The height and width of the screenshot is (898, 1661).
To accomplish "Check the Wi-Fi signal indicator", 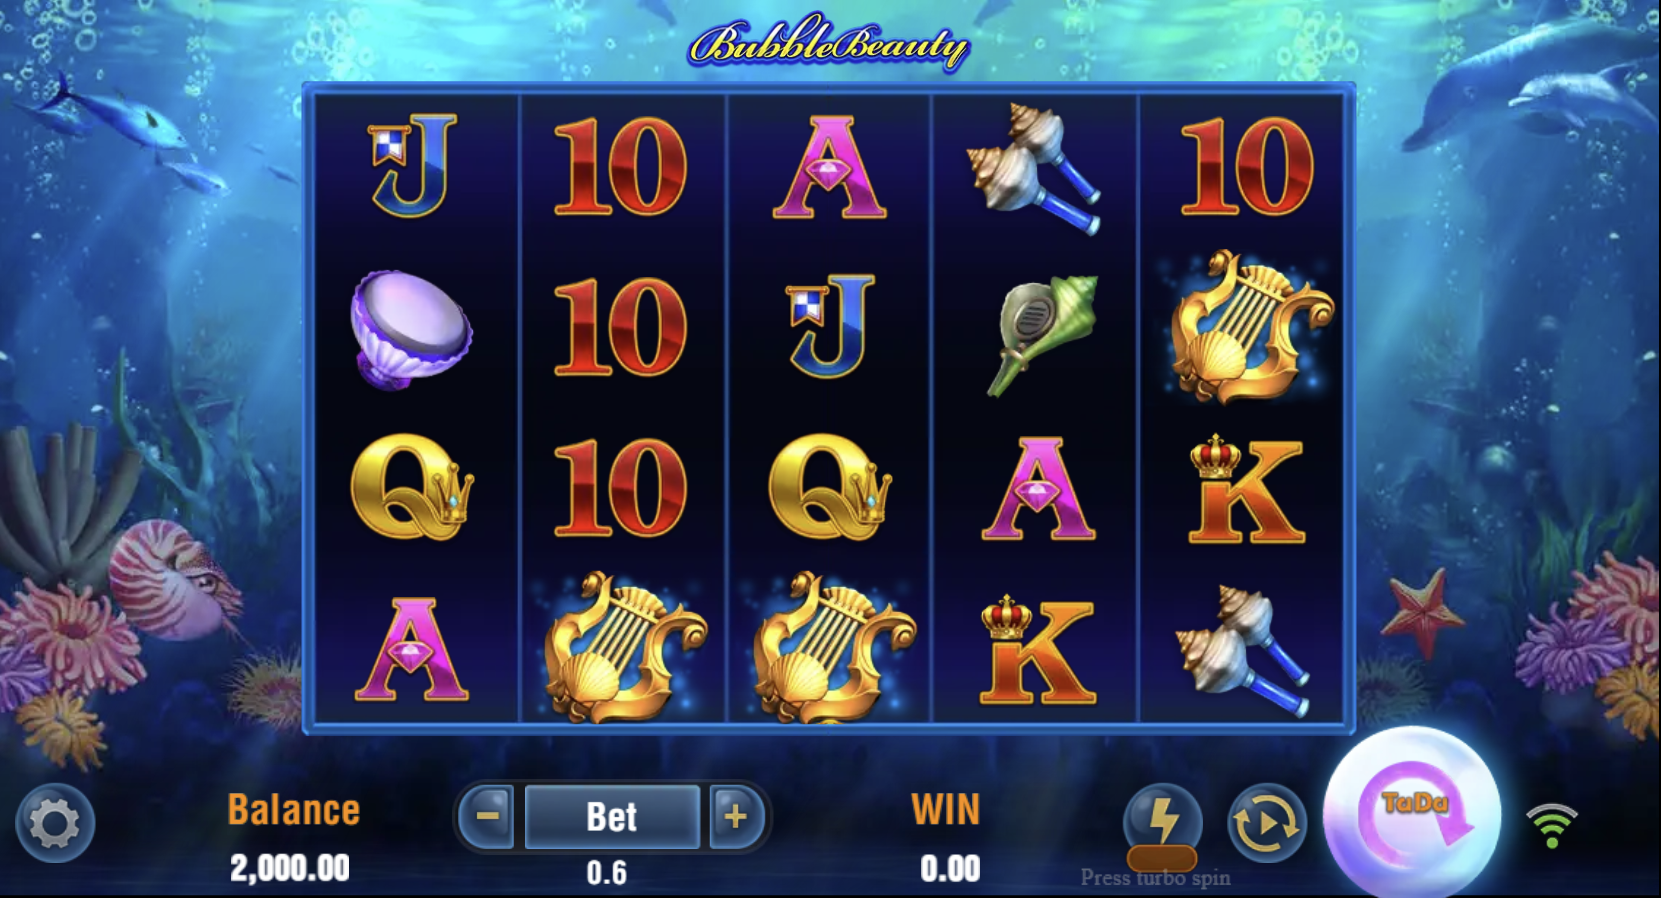I will coord(1551,826).
